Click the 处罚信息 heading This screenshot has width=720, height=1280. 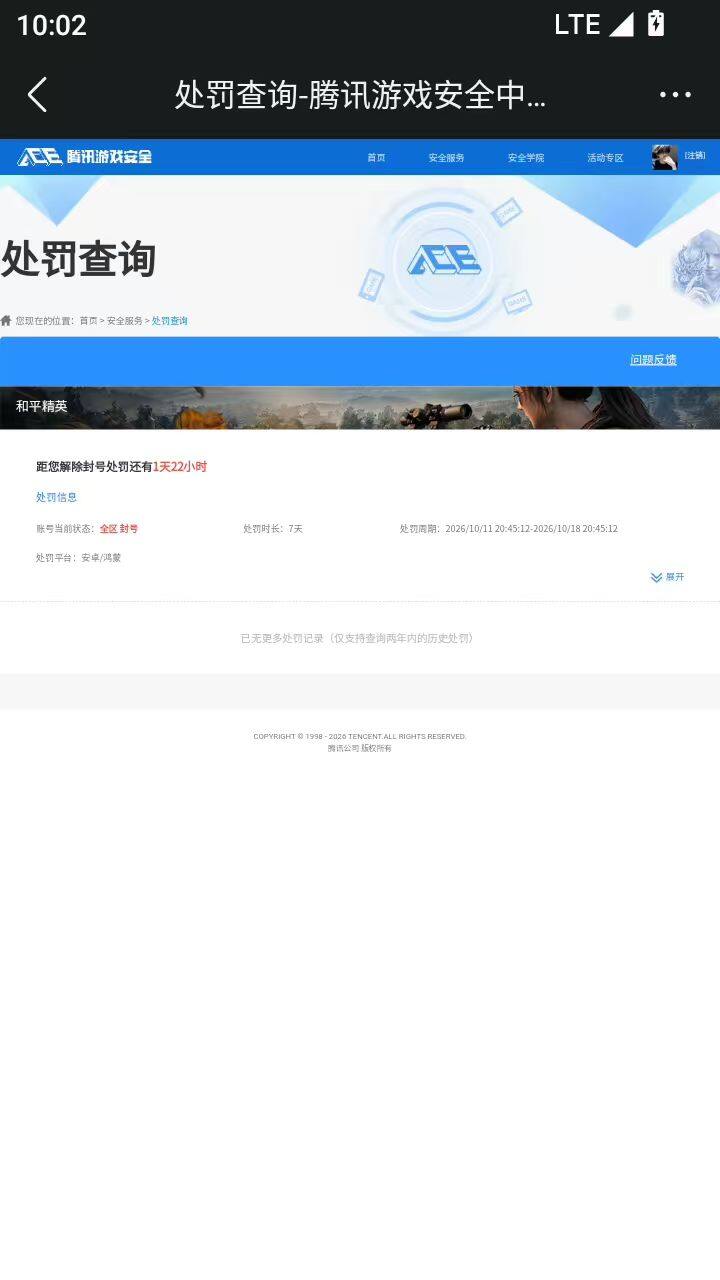56,497
